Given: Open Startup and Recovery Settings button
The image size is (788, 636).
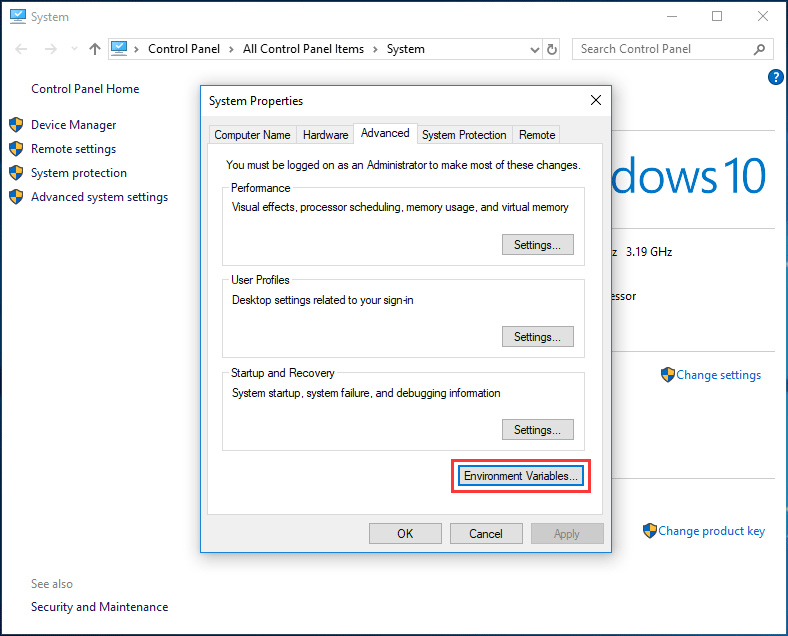Looking at the screenshot, I should (x=538, y=430).
